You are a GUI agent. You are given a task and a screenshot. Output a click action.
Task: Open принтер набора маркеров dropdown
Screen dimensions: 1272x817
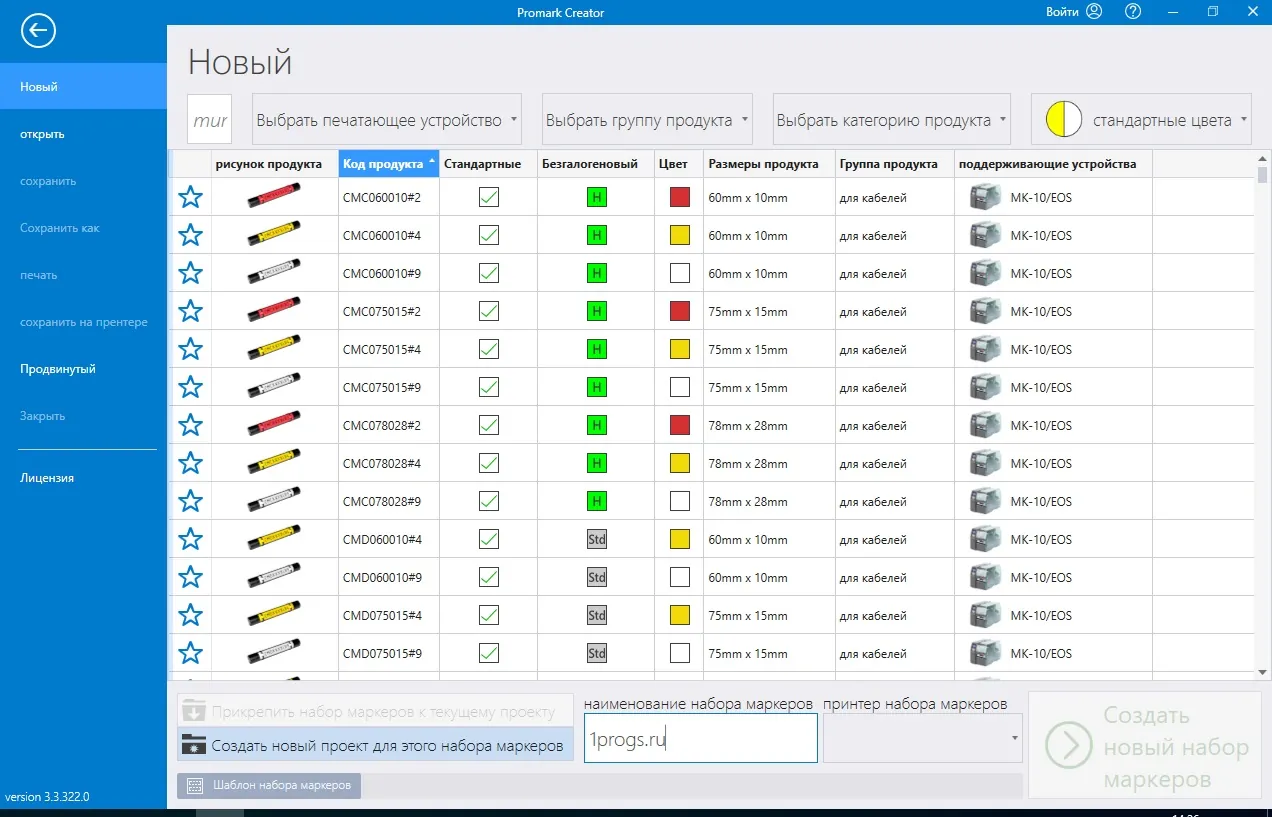(x=923, y=738)
